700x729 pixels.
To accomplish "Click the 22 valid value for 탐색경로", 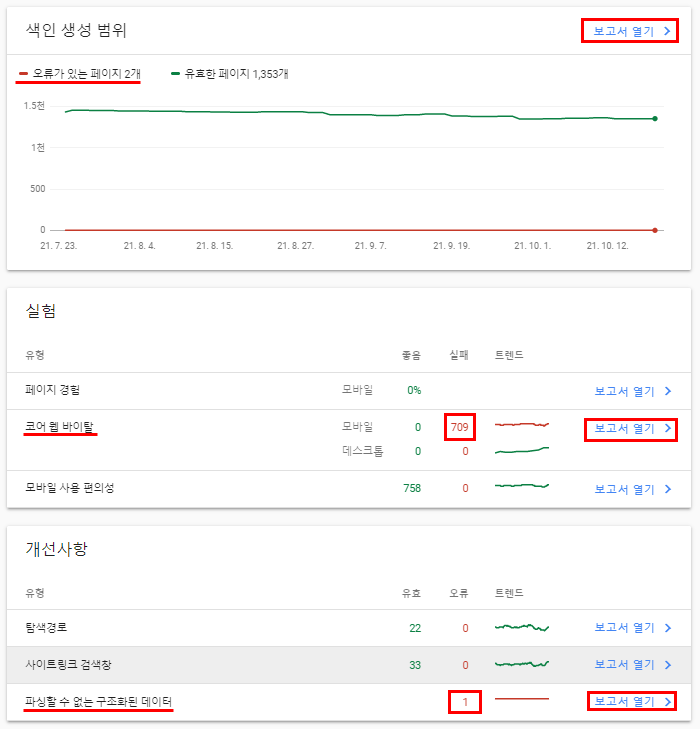I will [x=415, y=628].
